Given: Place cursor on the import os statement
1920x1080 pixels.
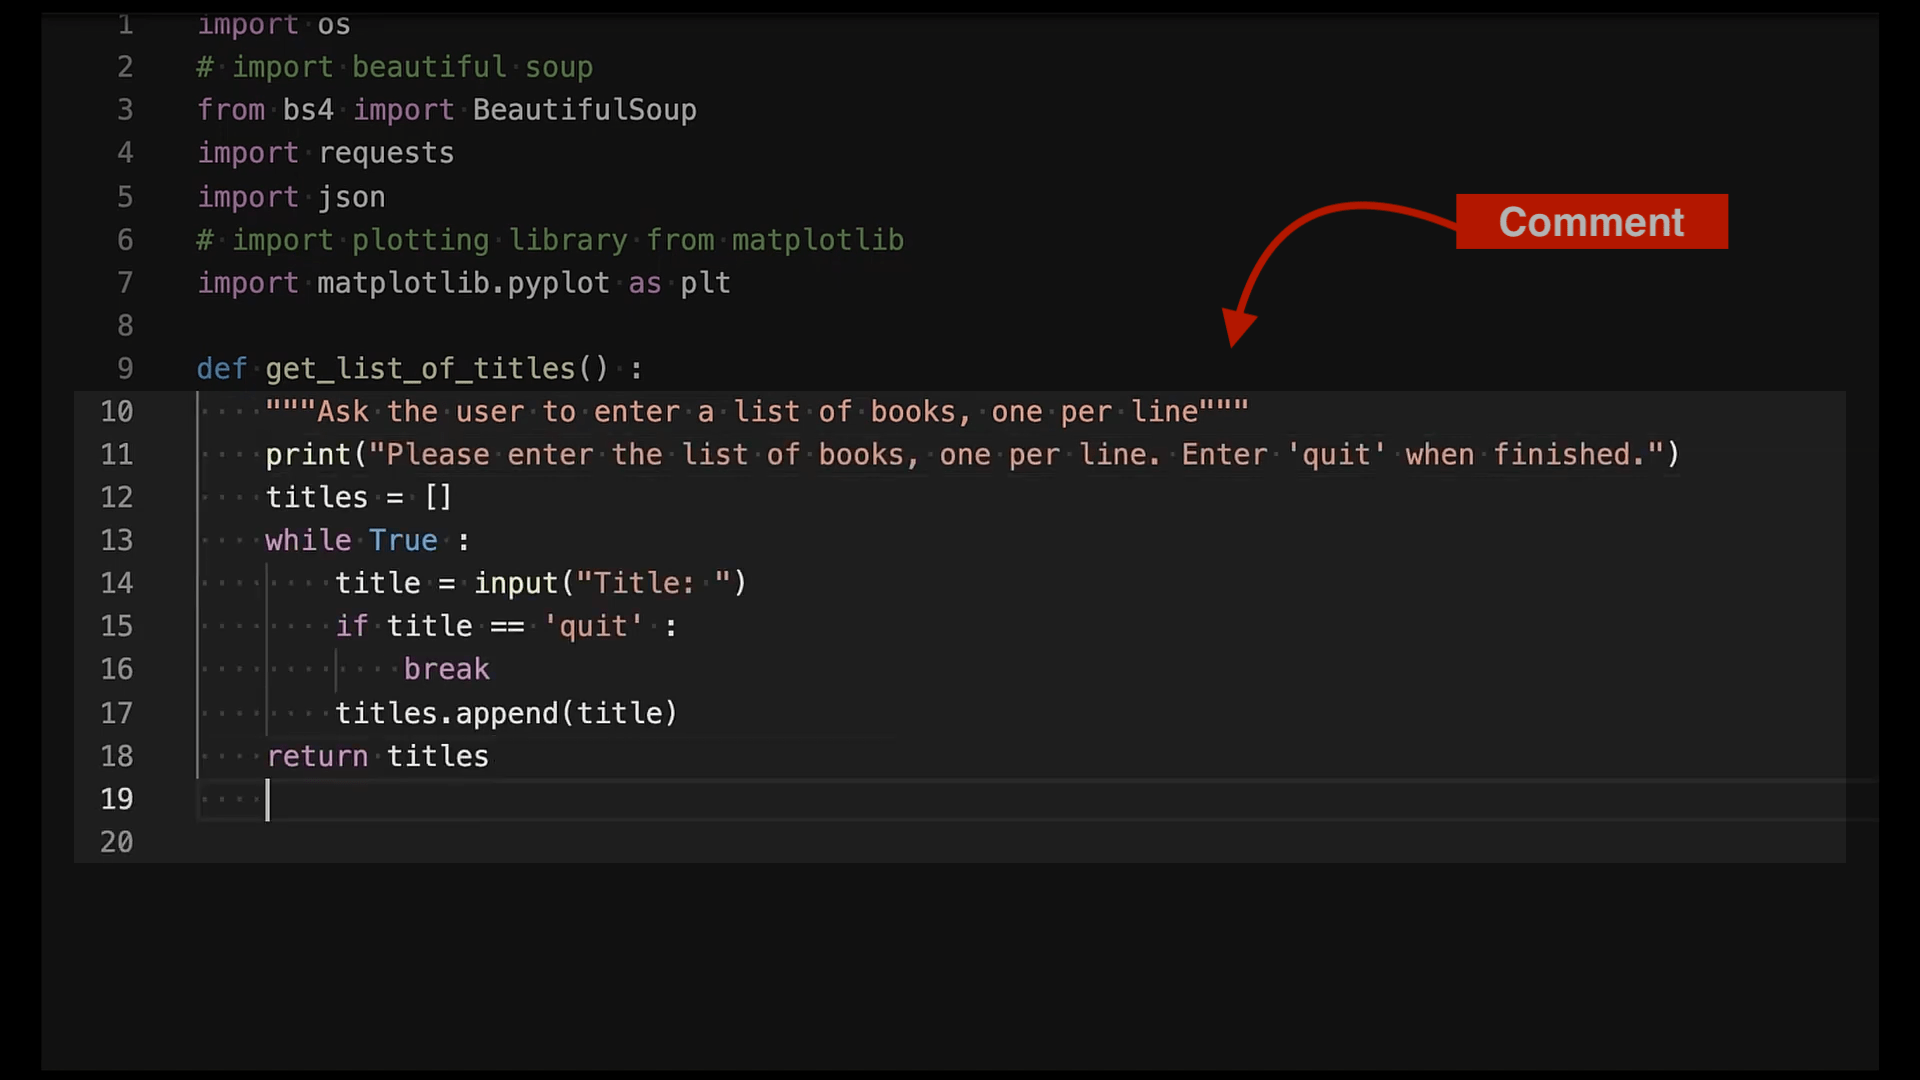Looking at the screenshot, I should 274,24.
